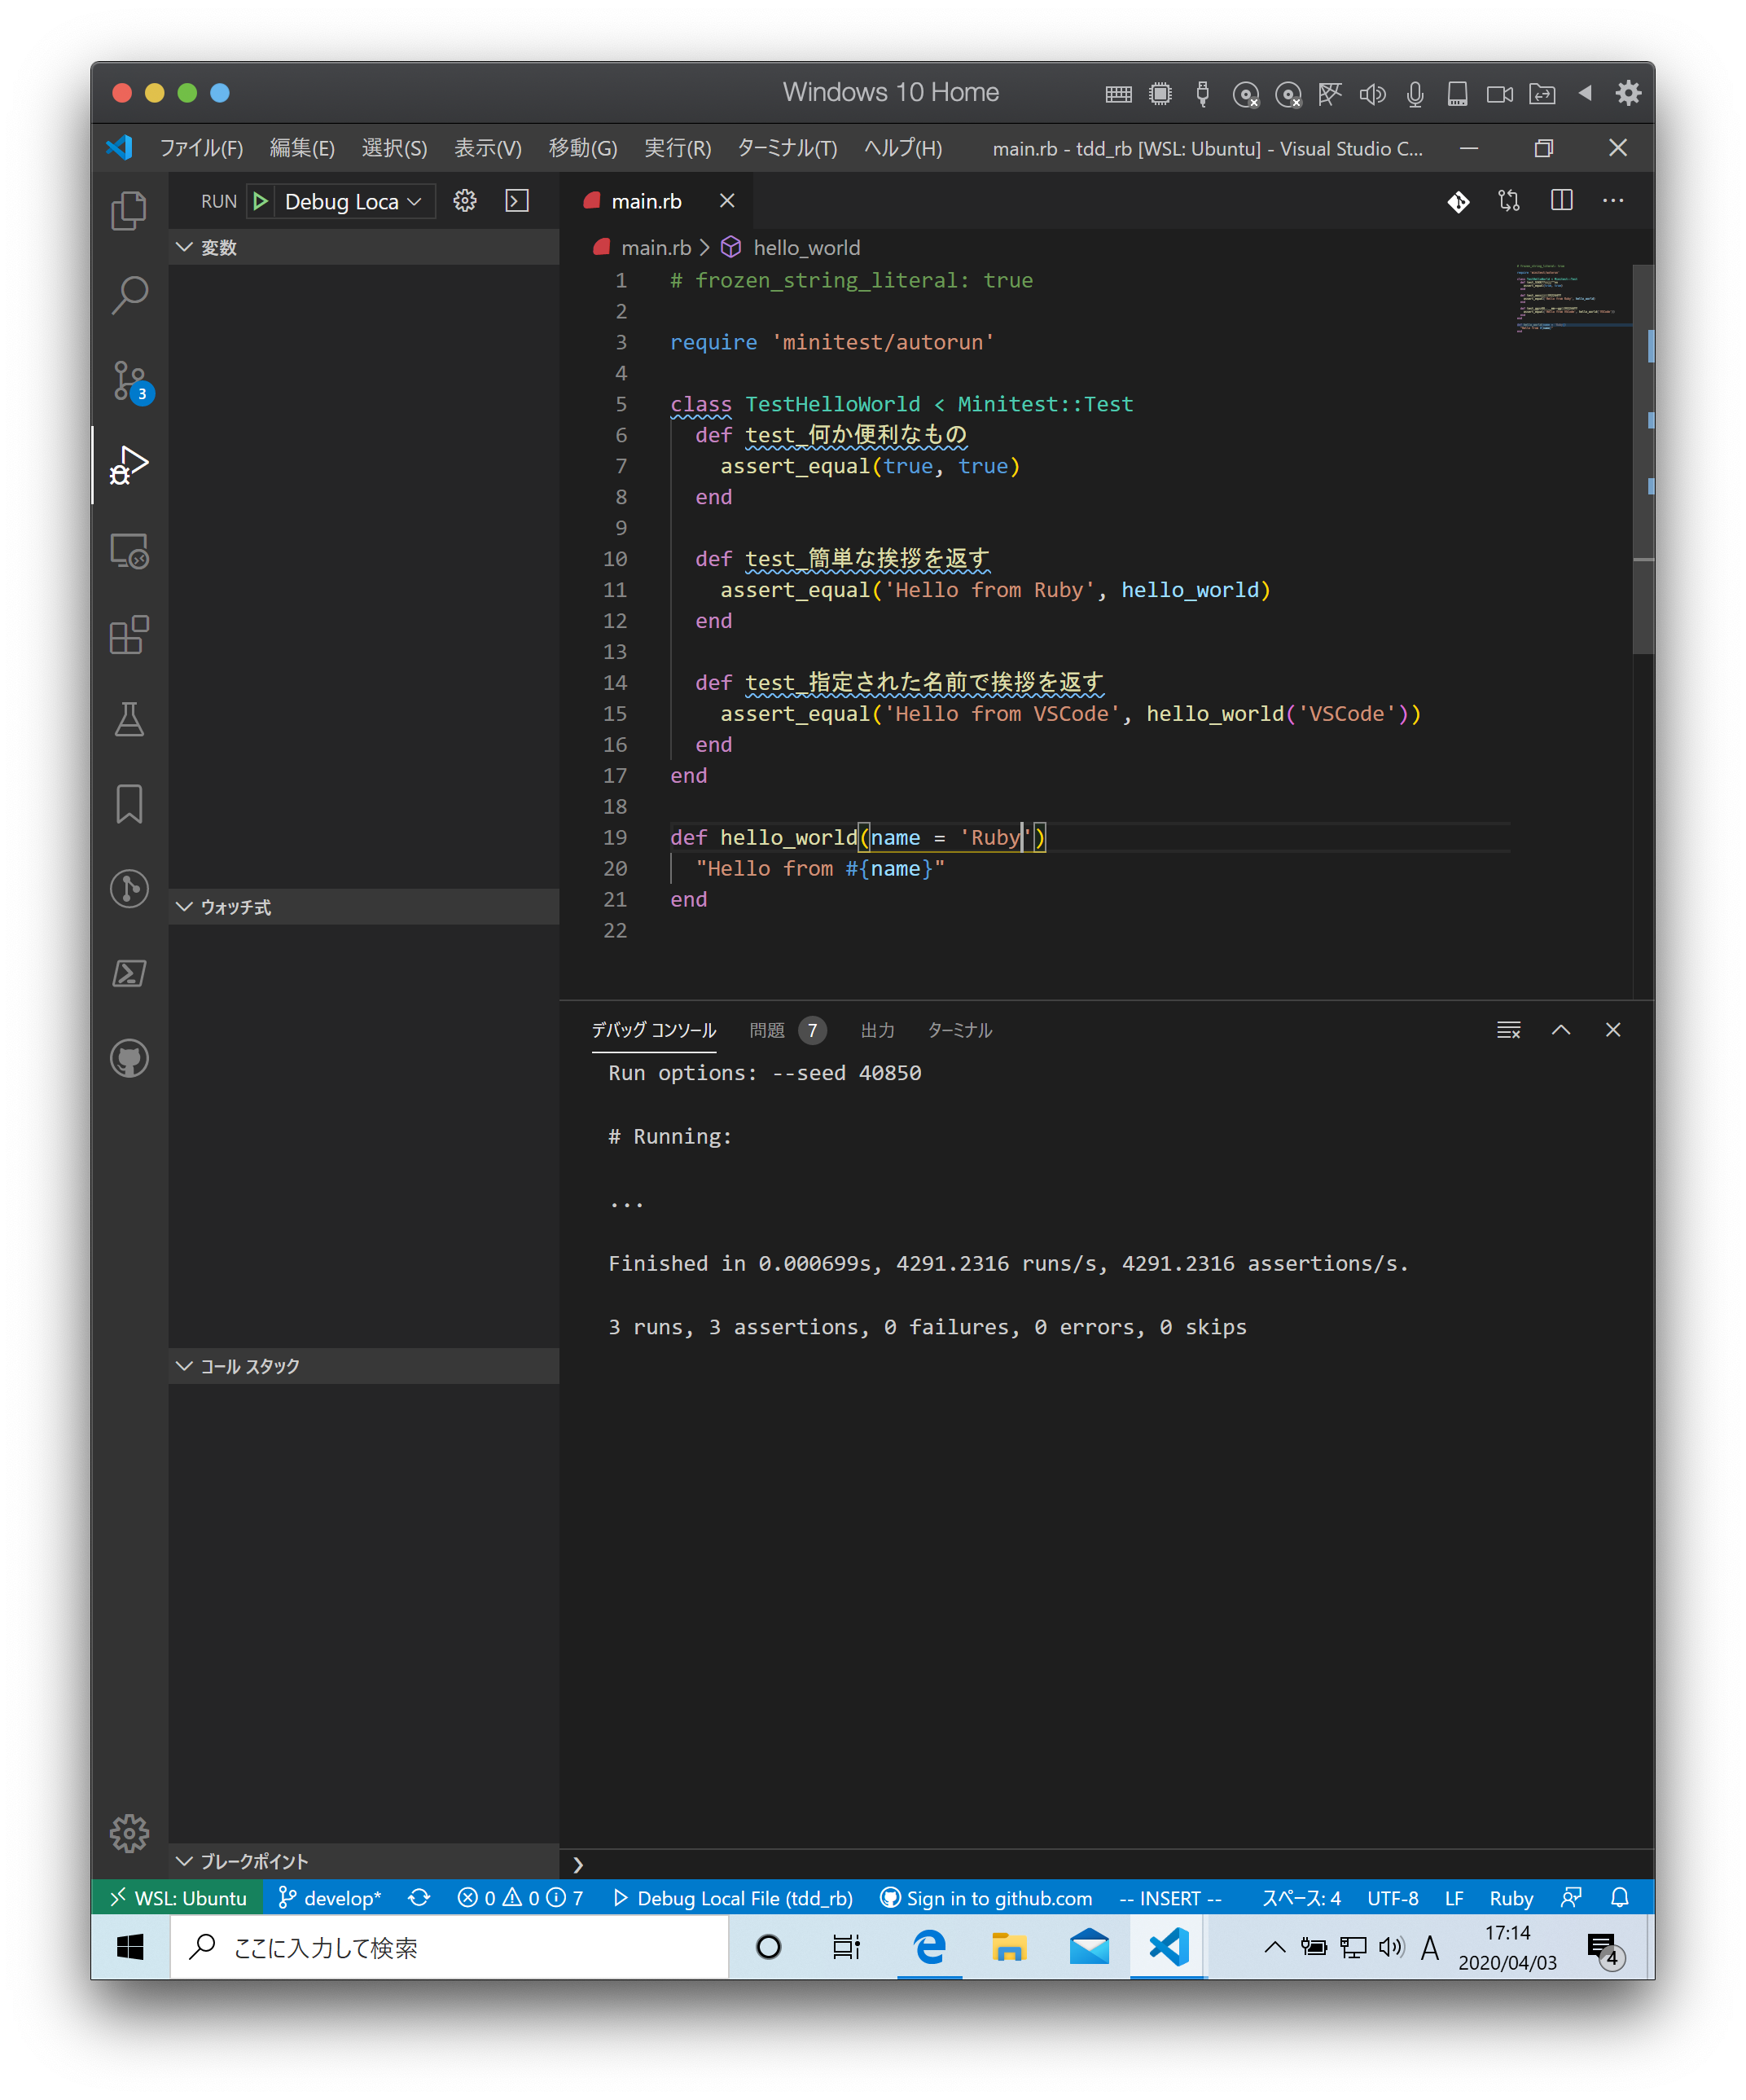Click Sign in to github.com
This screenshot has height=2100, width=1746.
[x=987, y=1898]
